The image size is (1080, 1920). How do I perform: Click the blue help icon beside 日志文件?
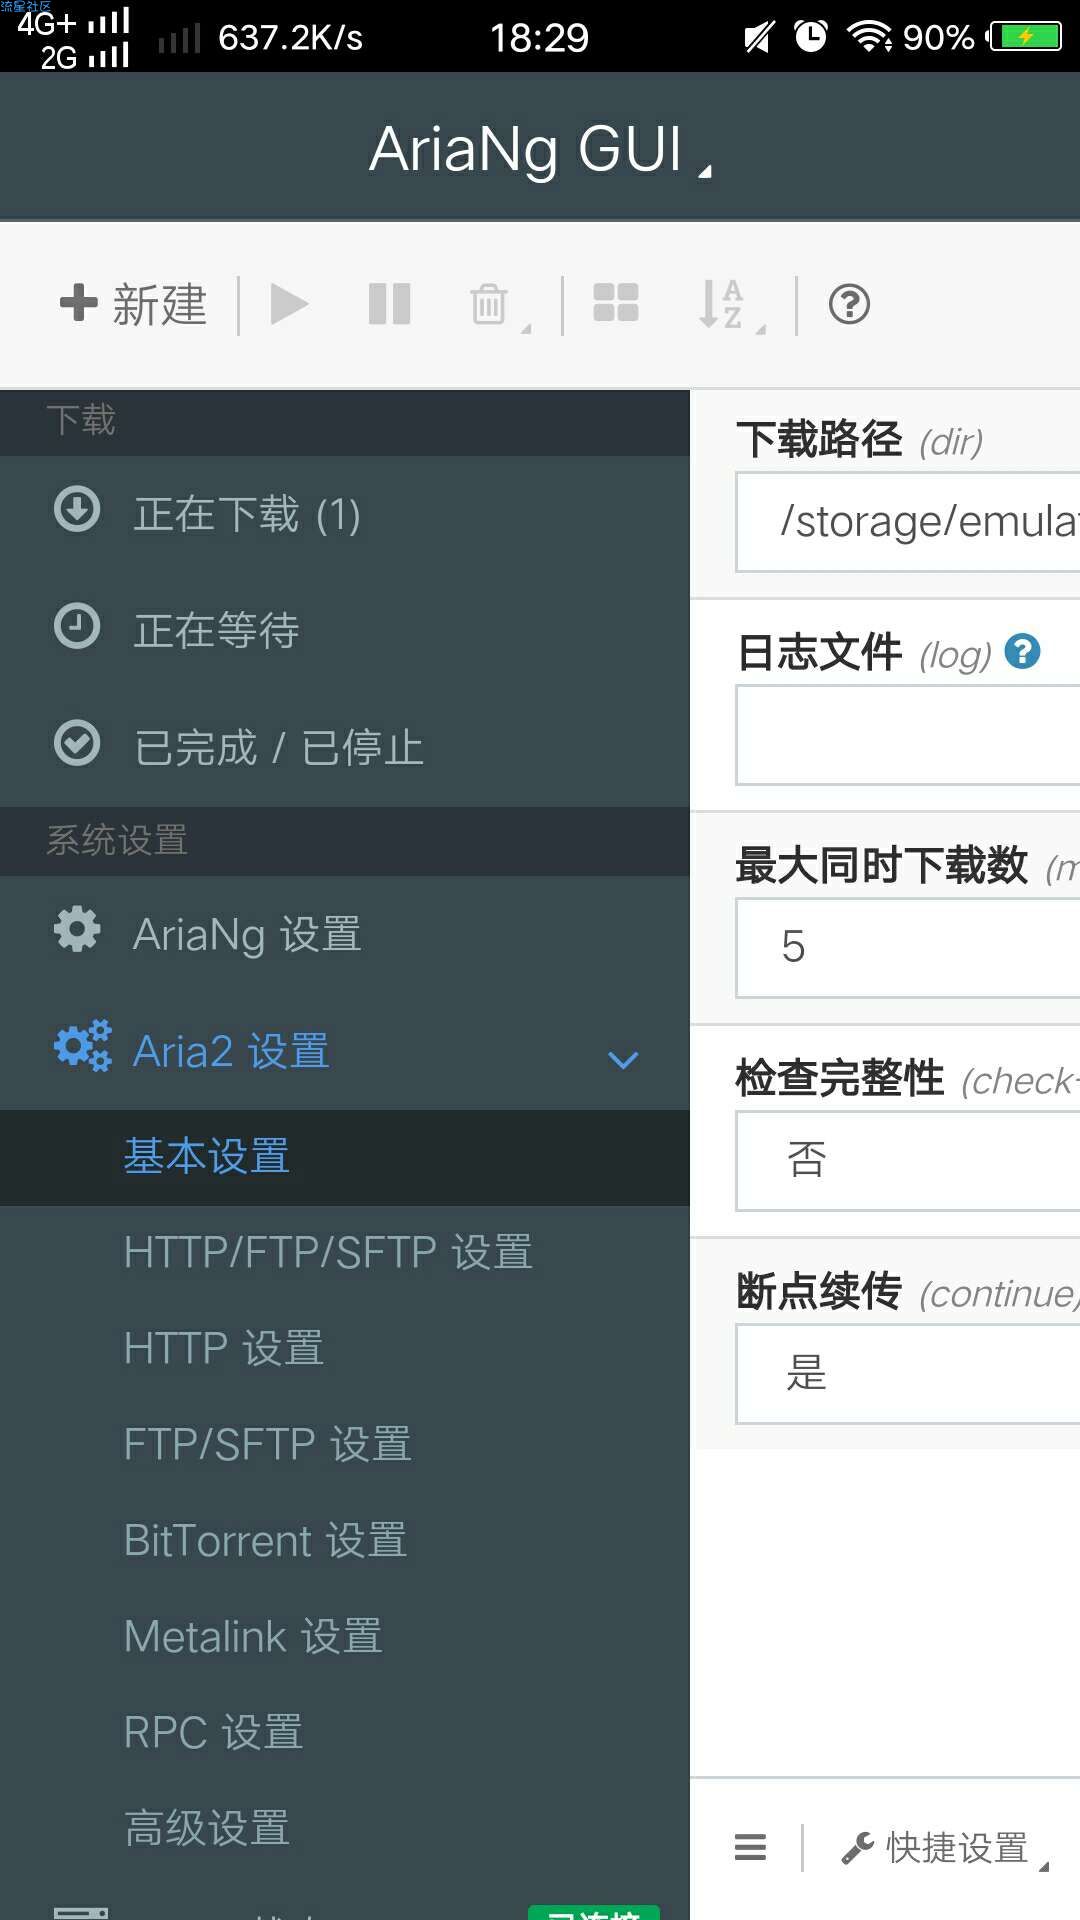(1022, 652)
